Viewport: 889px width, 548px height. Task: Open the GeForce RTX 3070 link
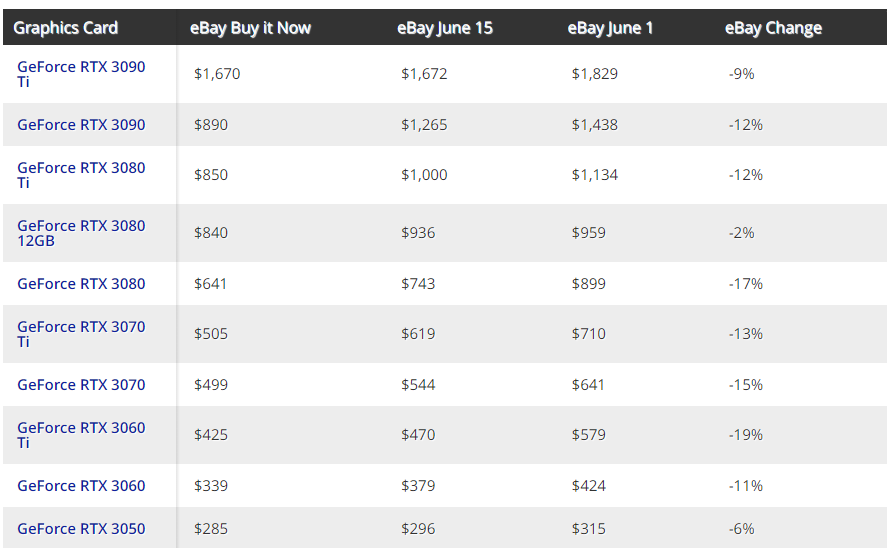pos(81,384)
